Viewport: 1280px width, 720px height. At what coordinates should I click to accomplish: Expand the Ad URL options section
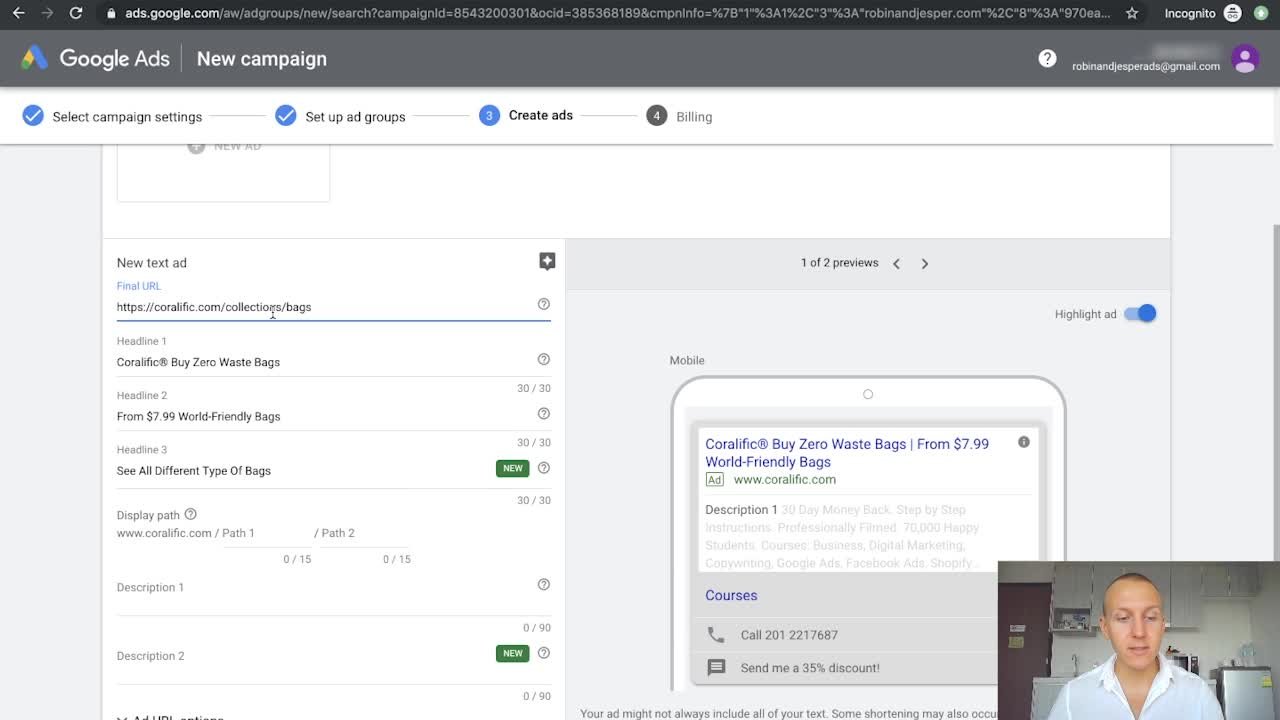[x=170, y=717]
